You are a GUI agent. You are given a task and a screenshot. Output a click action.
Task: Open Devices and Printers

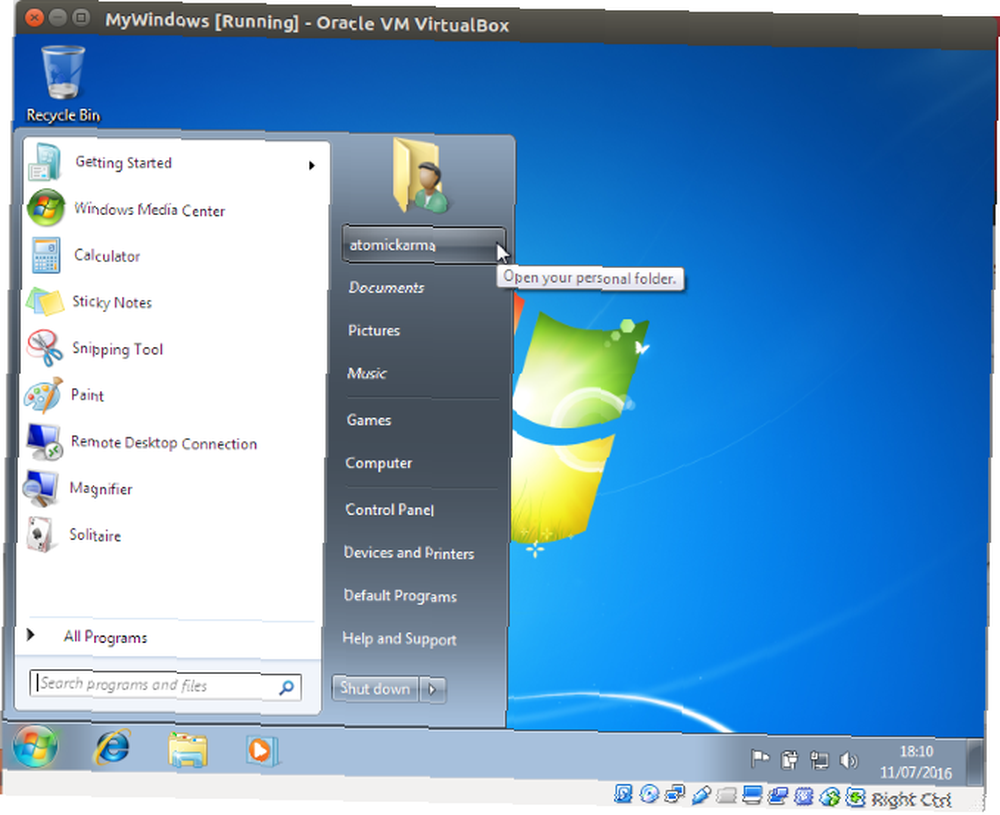[409, 553]
